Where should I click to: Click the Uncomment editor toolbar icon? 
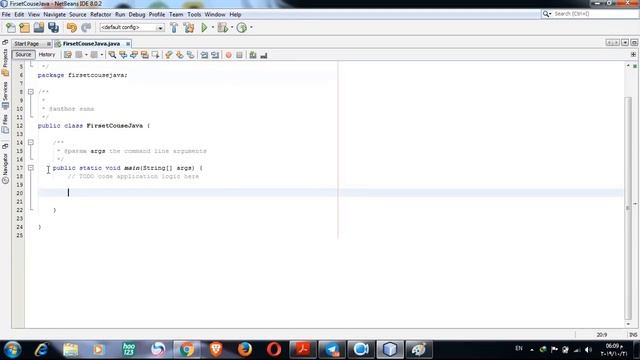264,55
